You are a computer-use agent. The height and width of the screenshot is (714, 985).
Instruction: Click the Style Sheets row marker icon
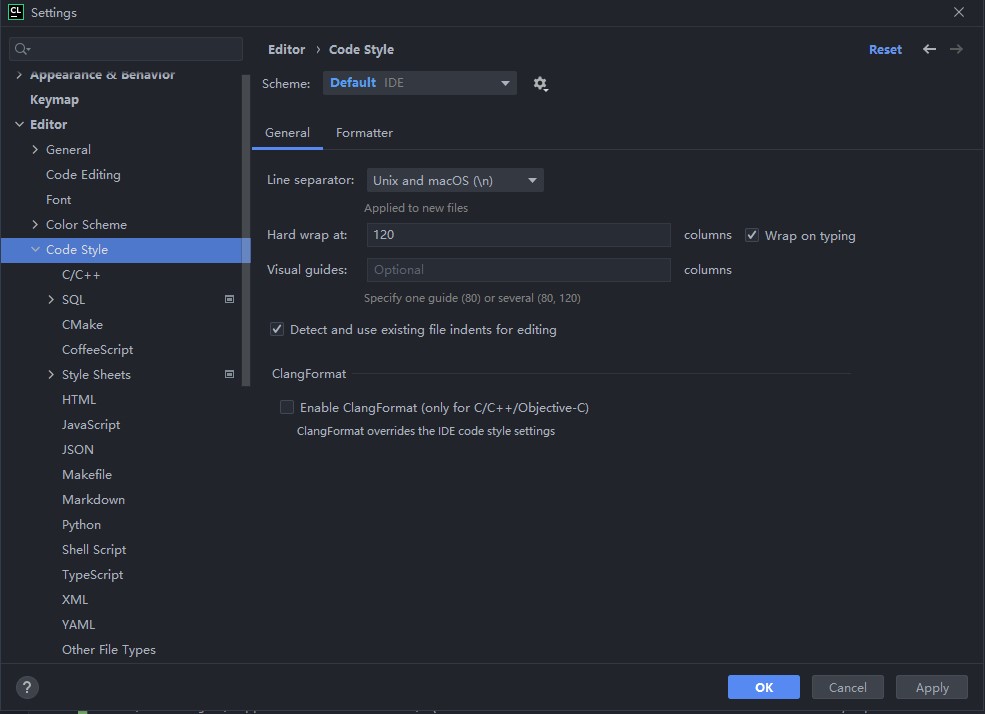[x=229, y=374]
